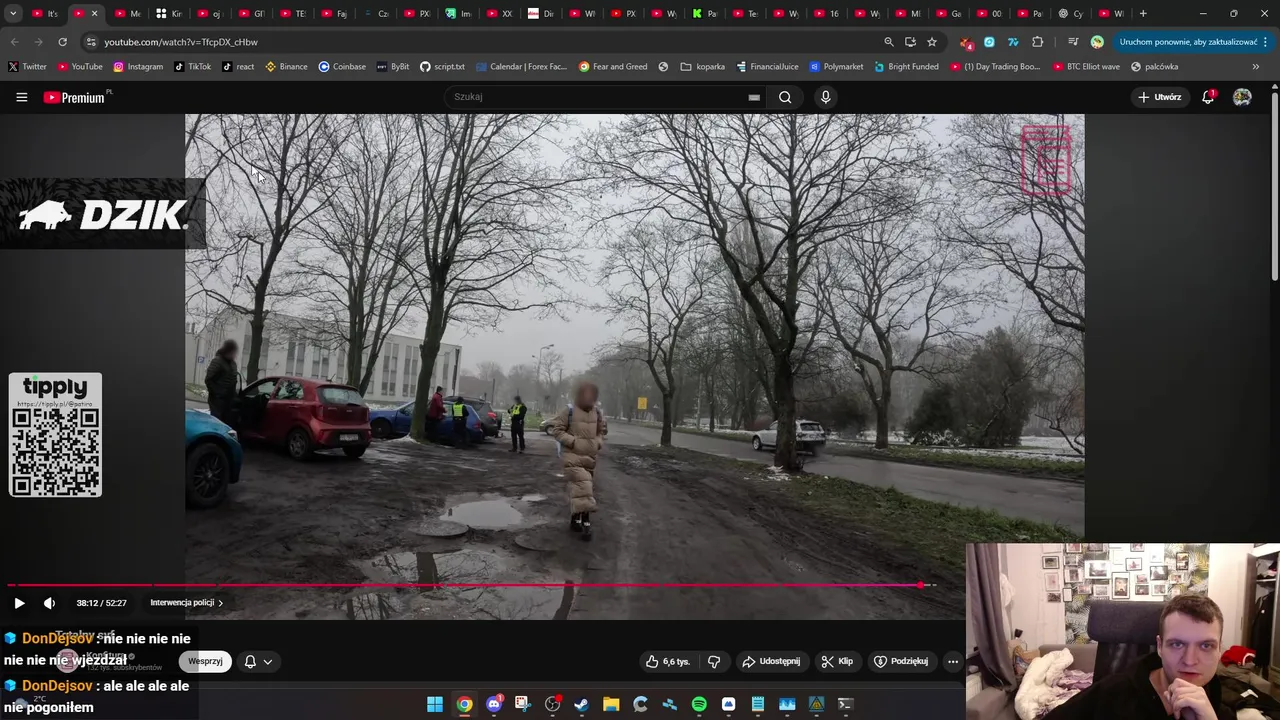
Task: Play the video
Action: [19, 603]
